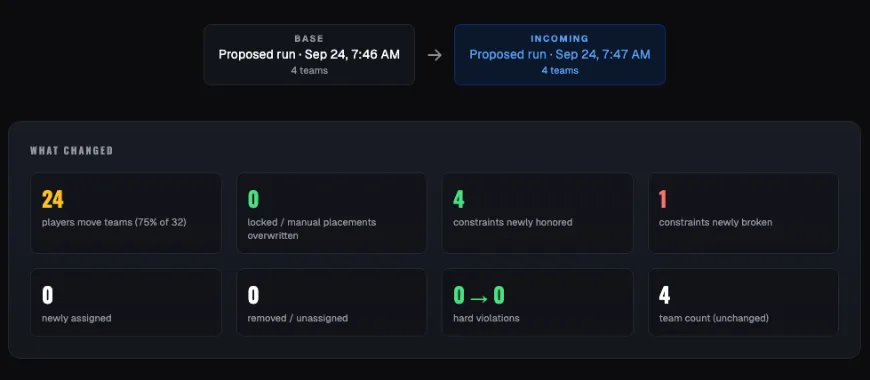Select the Incoming proposed run card
This screenshot has width=870, height=380.
pos(560,54)
